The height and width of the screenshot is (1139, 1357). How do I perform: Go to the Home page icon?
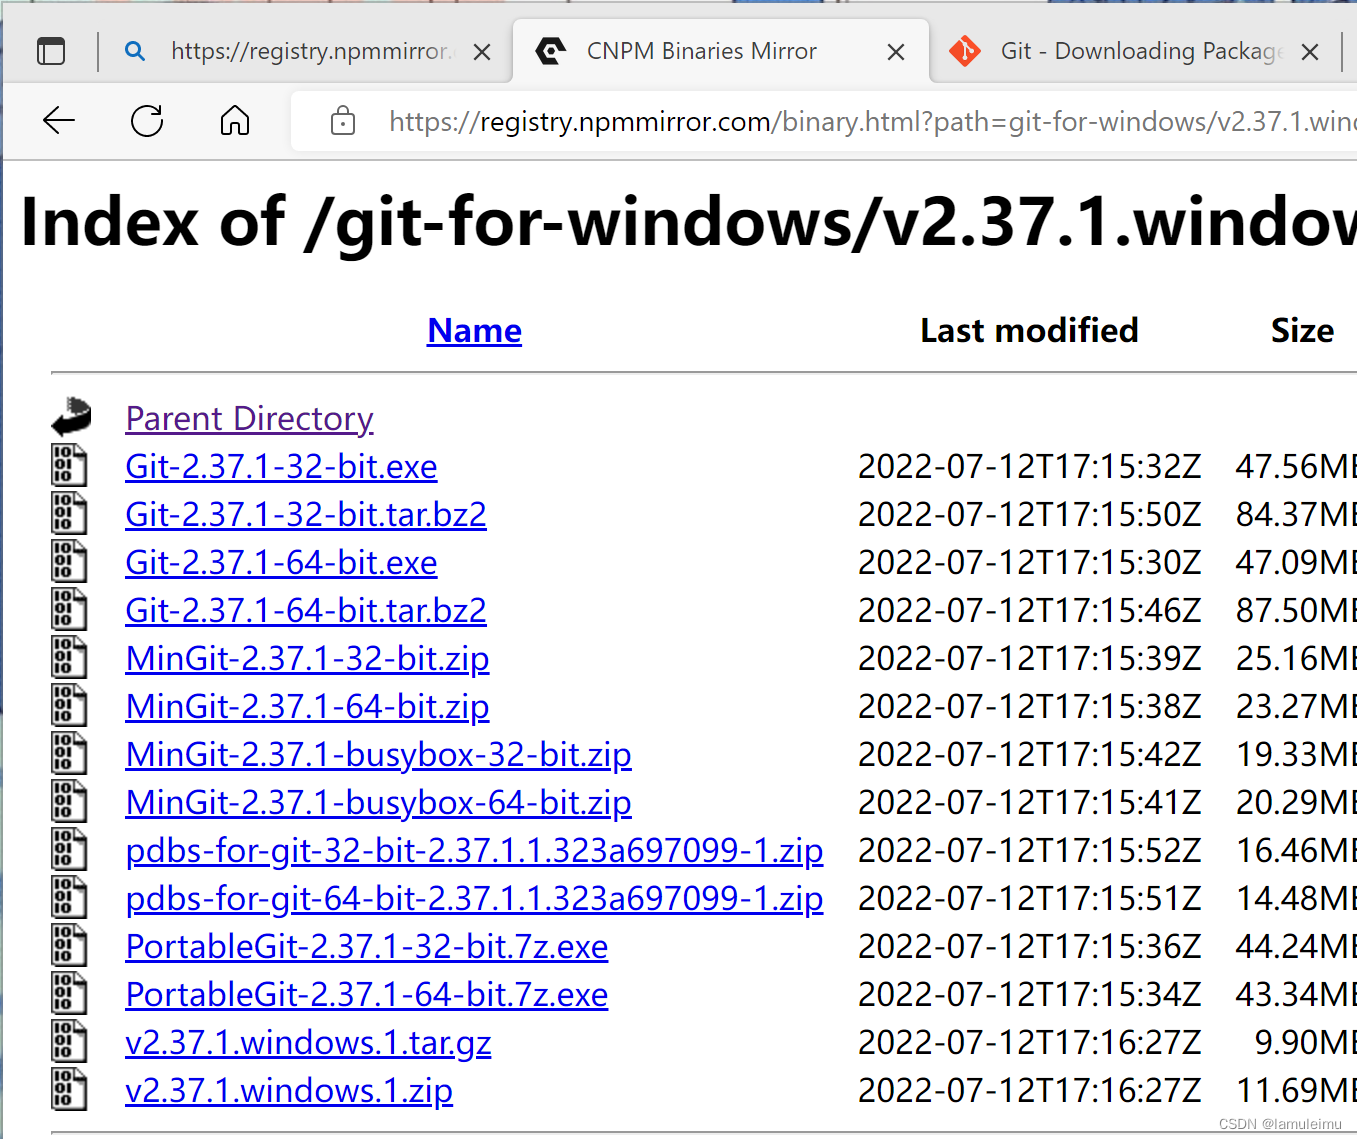235,121
